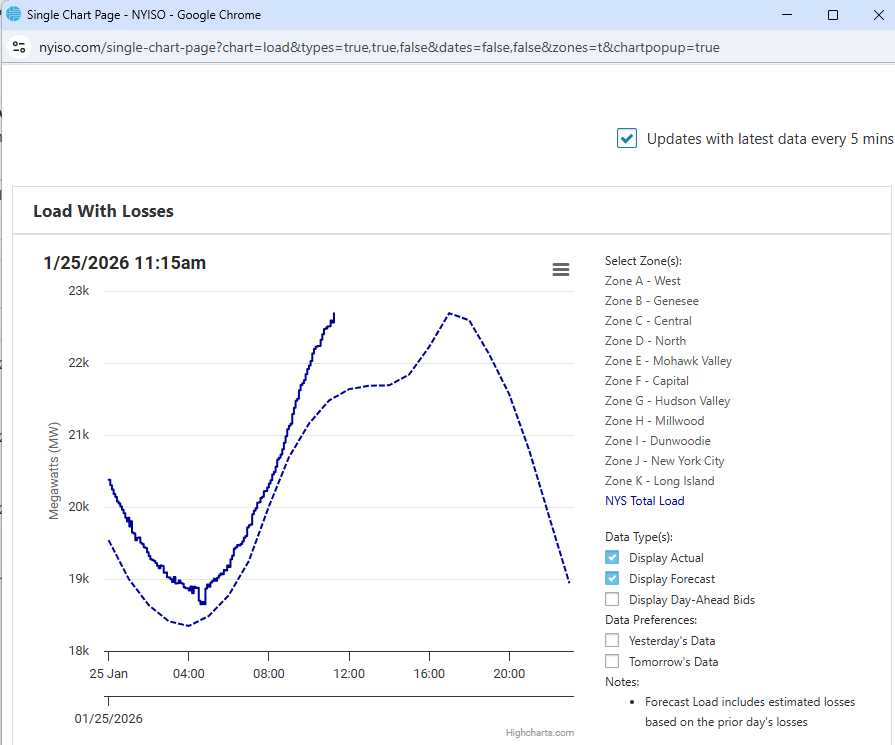Click the NYISO globe favicon in title bar

(14, 14)
